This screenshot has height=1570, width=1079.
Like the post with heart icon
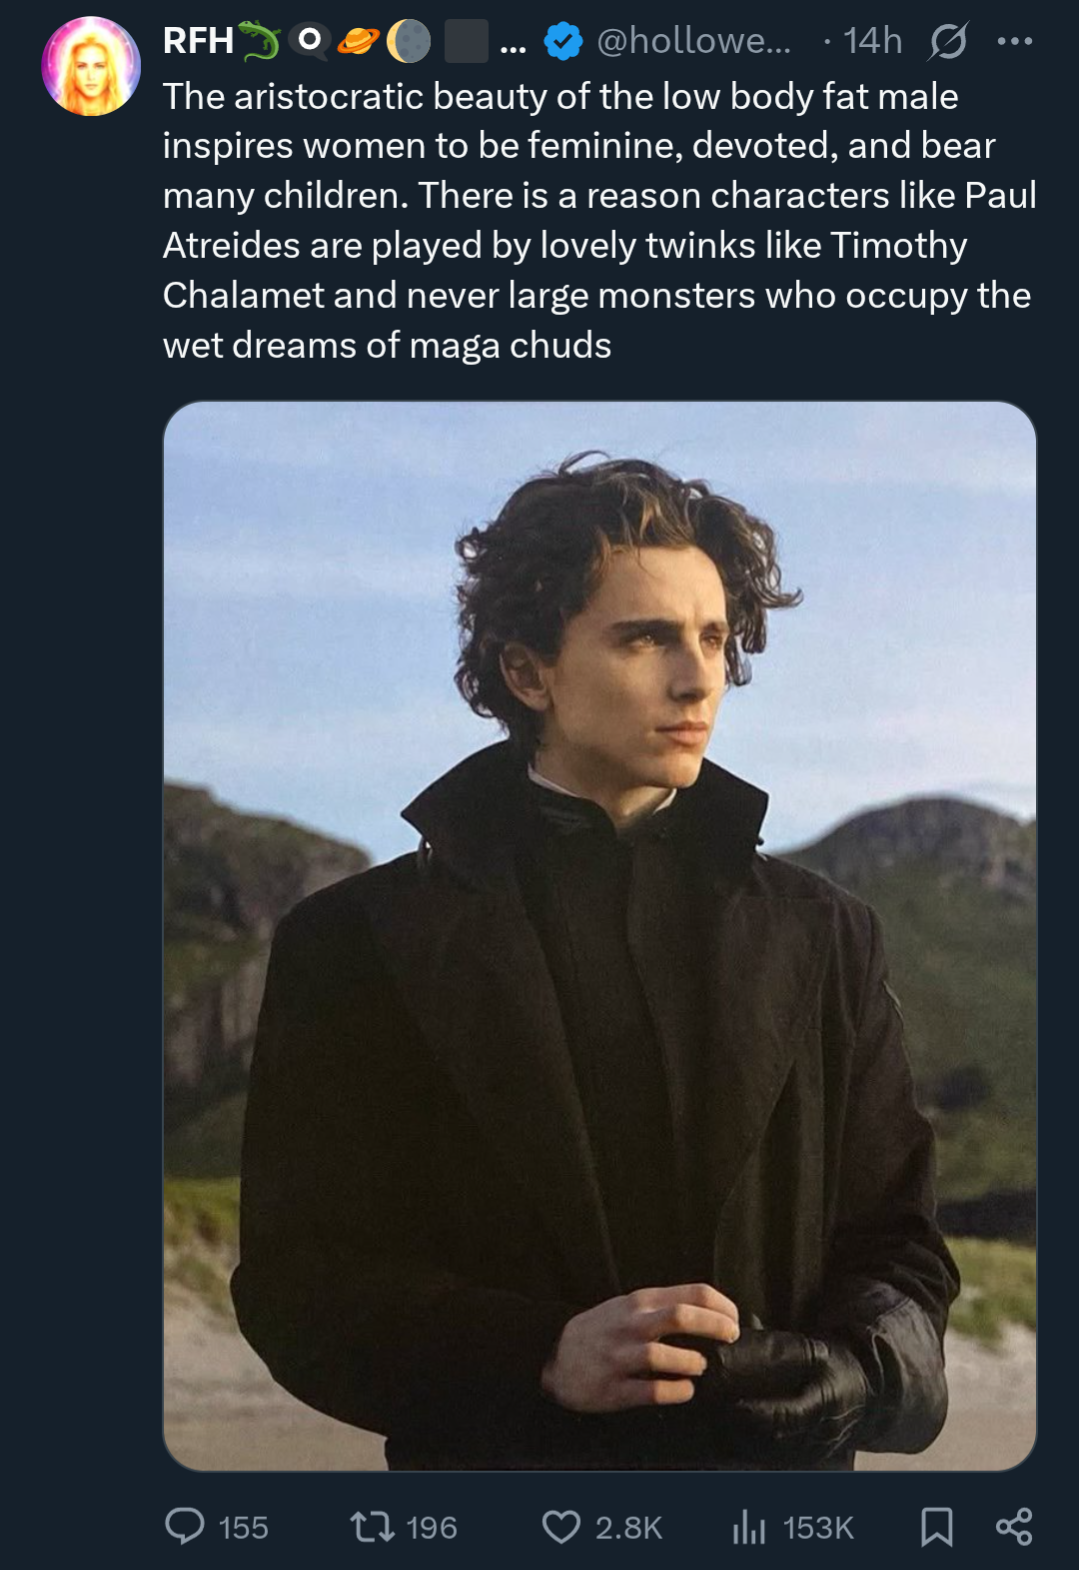click(x=561, y=1527)
